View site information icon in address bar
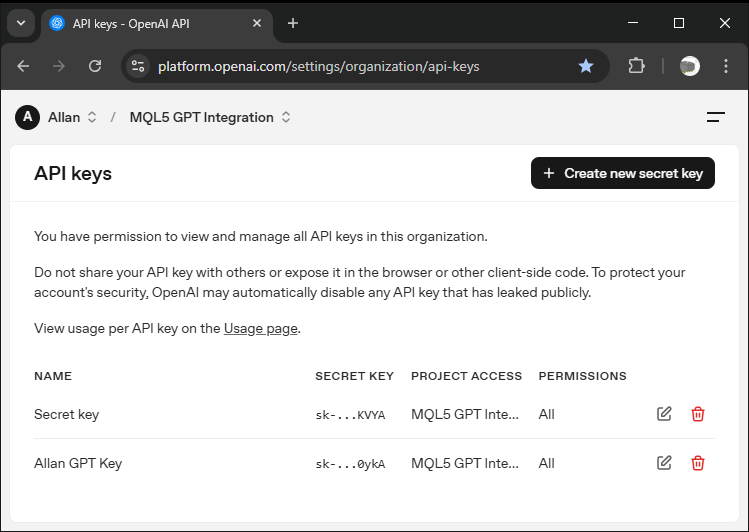This screenshot has width=749, height=532. click(138, 66)
